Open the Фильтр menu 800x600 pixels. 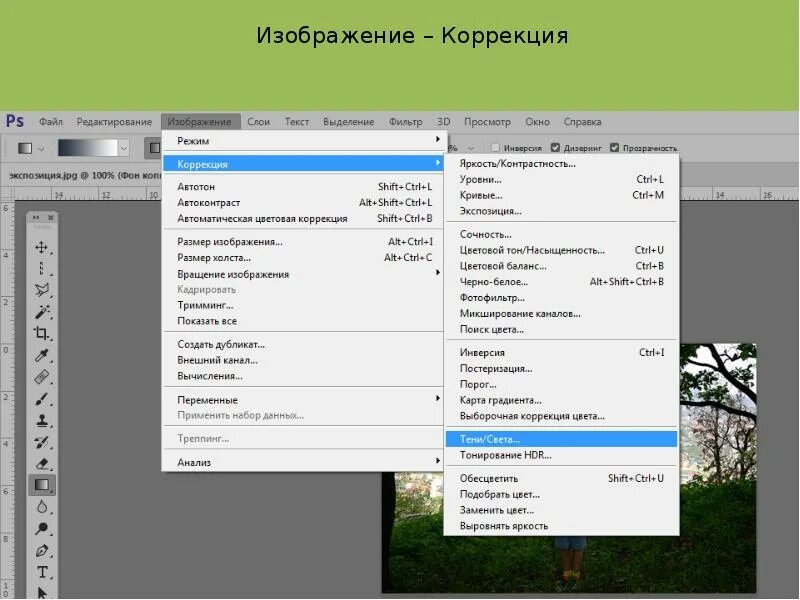tap(406, 122)
